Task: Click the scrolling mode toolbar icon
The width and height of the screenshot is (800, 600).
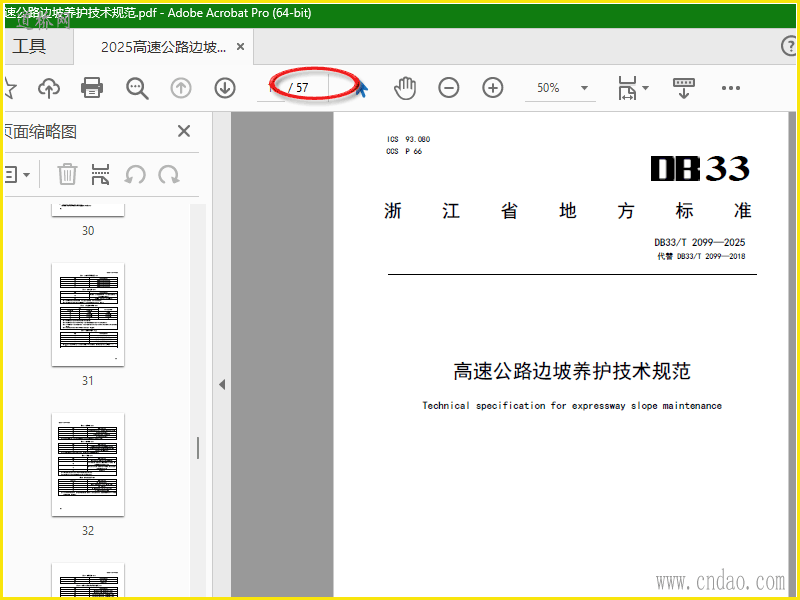Action: click(x=684, y=88)
